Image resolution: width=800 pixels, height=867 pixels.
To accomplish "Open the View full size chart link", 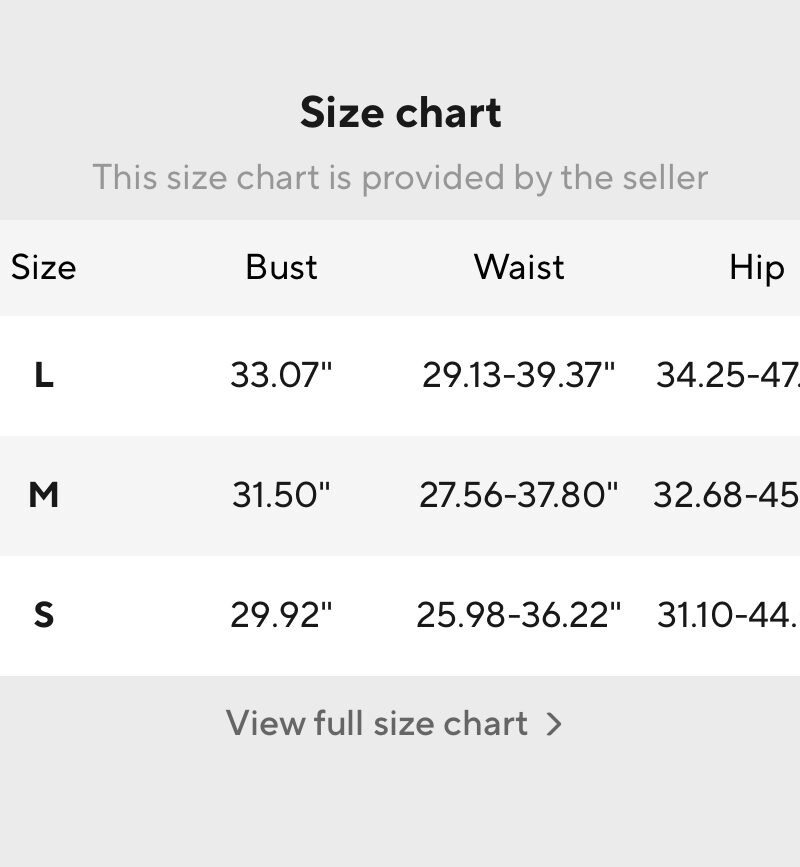I will click(x=394, y=723).
